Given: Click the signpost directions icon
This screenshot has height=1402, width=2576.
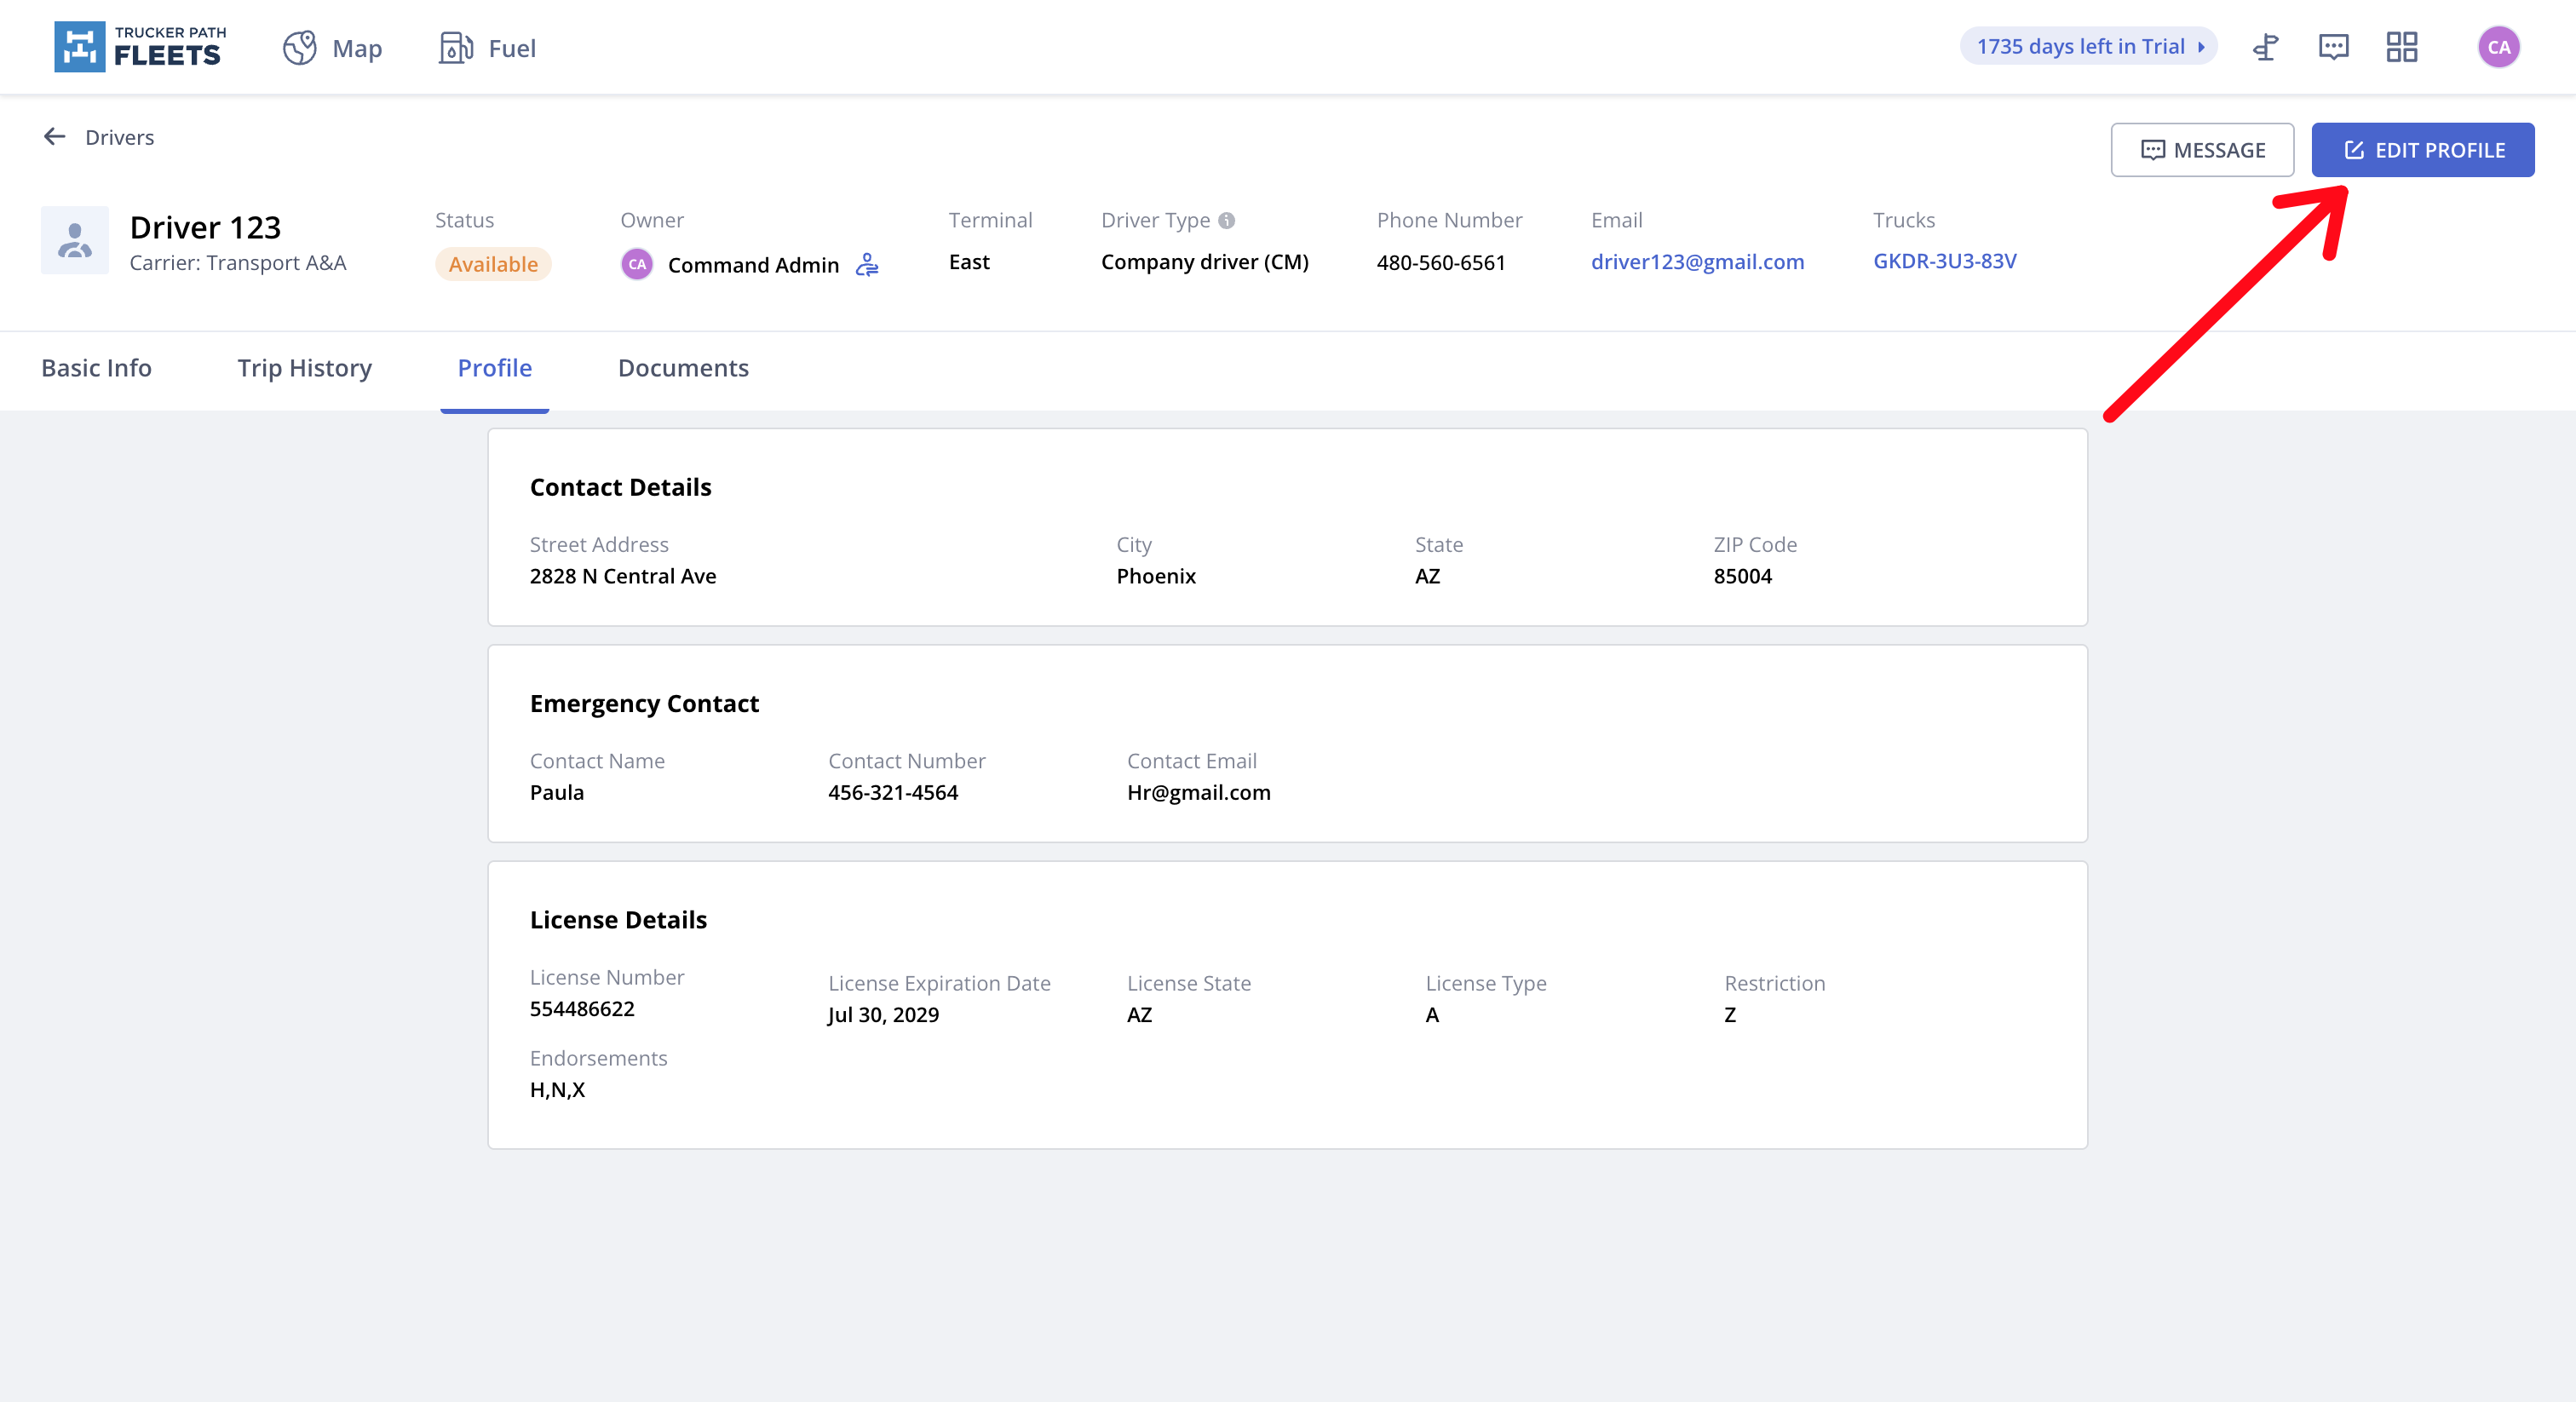Looking at the screenshot, I should tap(2265, 47).
